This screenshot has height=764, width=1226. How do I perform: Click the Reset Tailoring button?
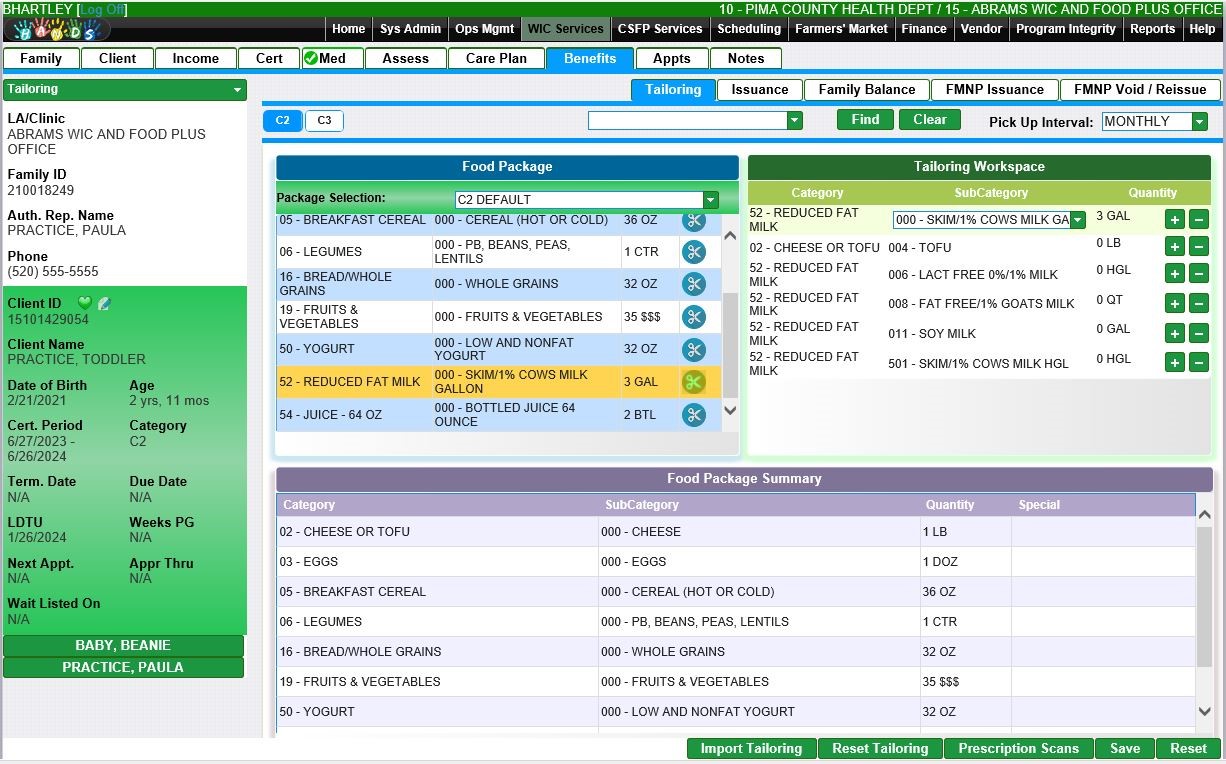click(x=880, y=749)
